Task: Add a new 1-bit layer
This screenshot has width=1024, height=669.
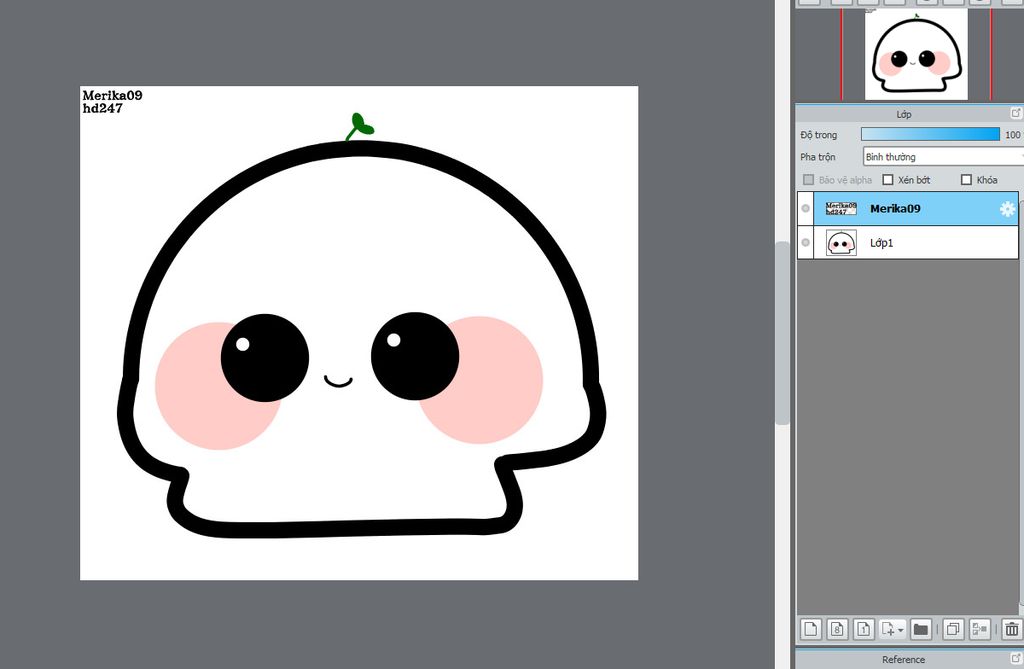Action: [863, 629]
